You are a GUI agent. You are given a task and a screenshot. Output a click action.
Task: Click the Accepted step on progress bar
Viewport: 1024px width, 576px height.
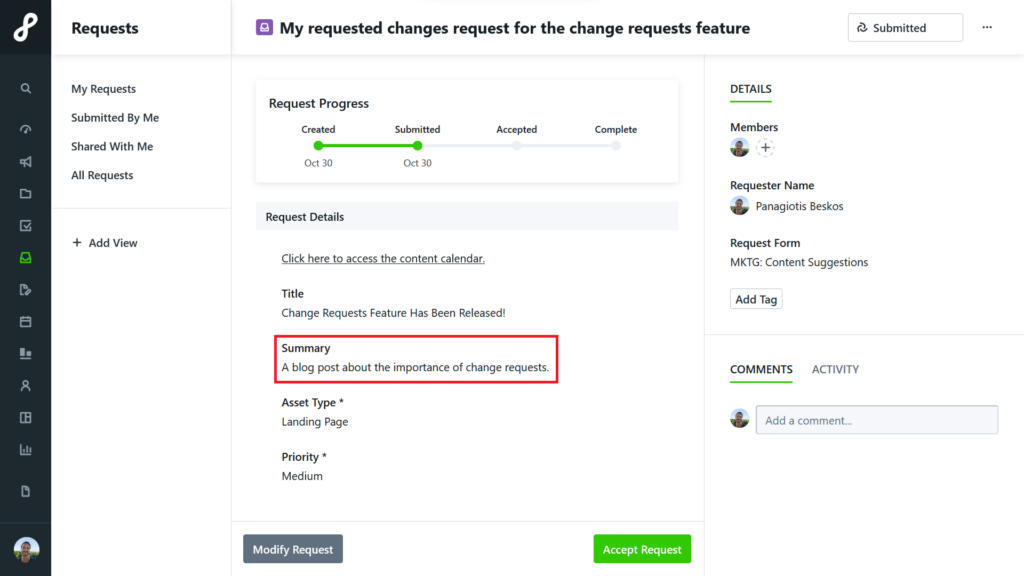pos(517,146)
